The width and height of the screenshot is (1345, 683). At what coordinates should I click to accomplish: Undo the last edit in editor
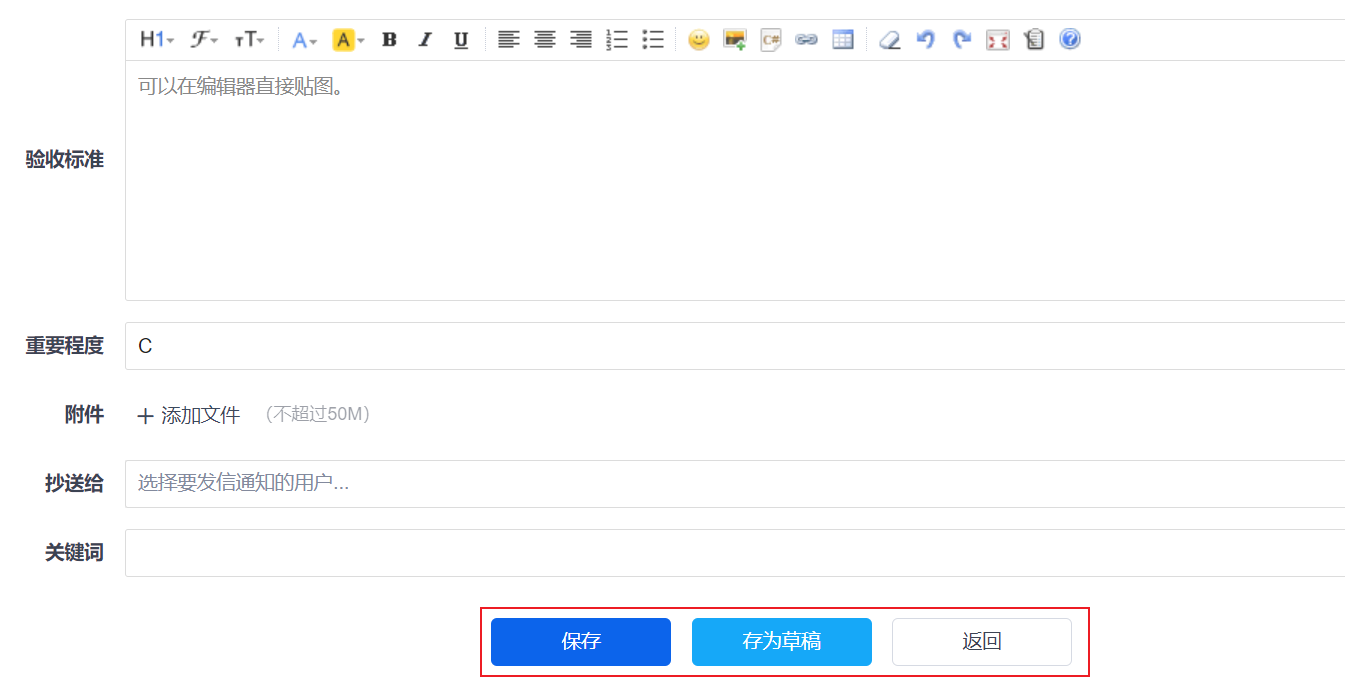[x=926, y=40]
